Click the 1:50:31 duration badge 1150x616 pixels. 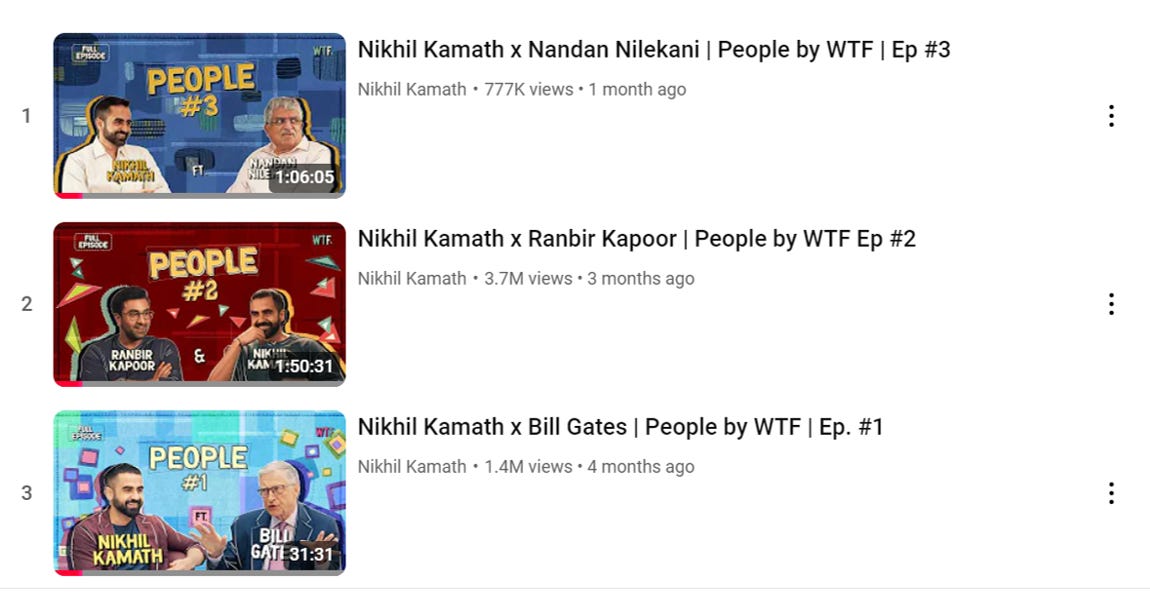pos(304,366)
